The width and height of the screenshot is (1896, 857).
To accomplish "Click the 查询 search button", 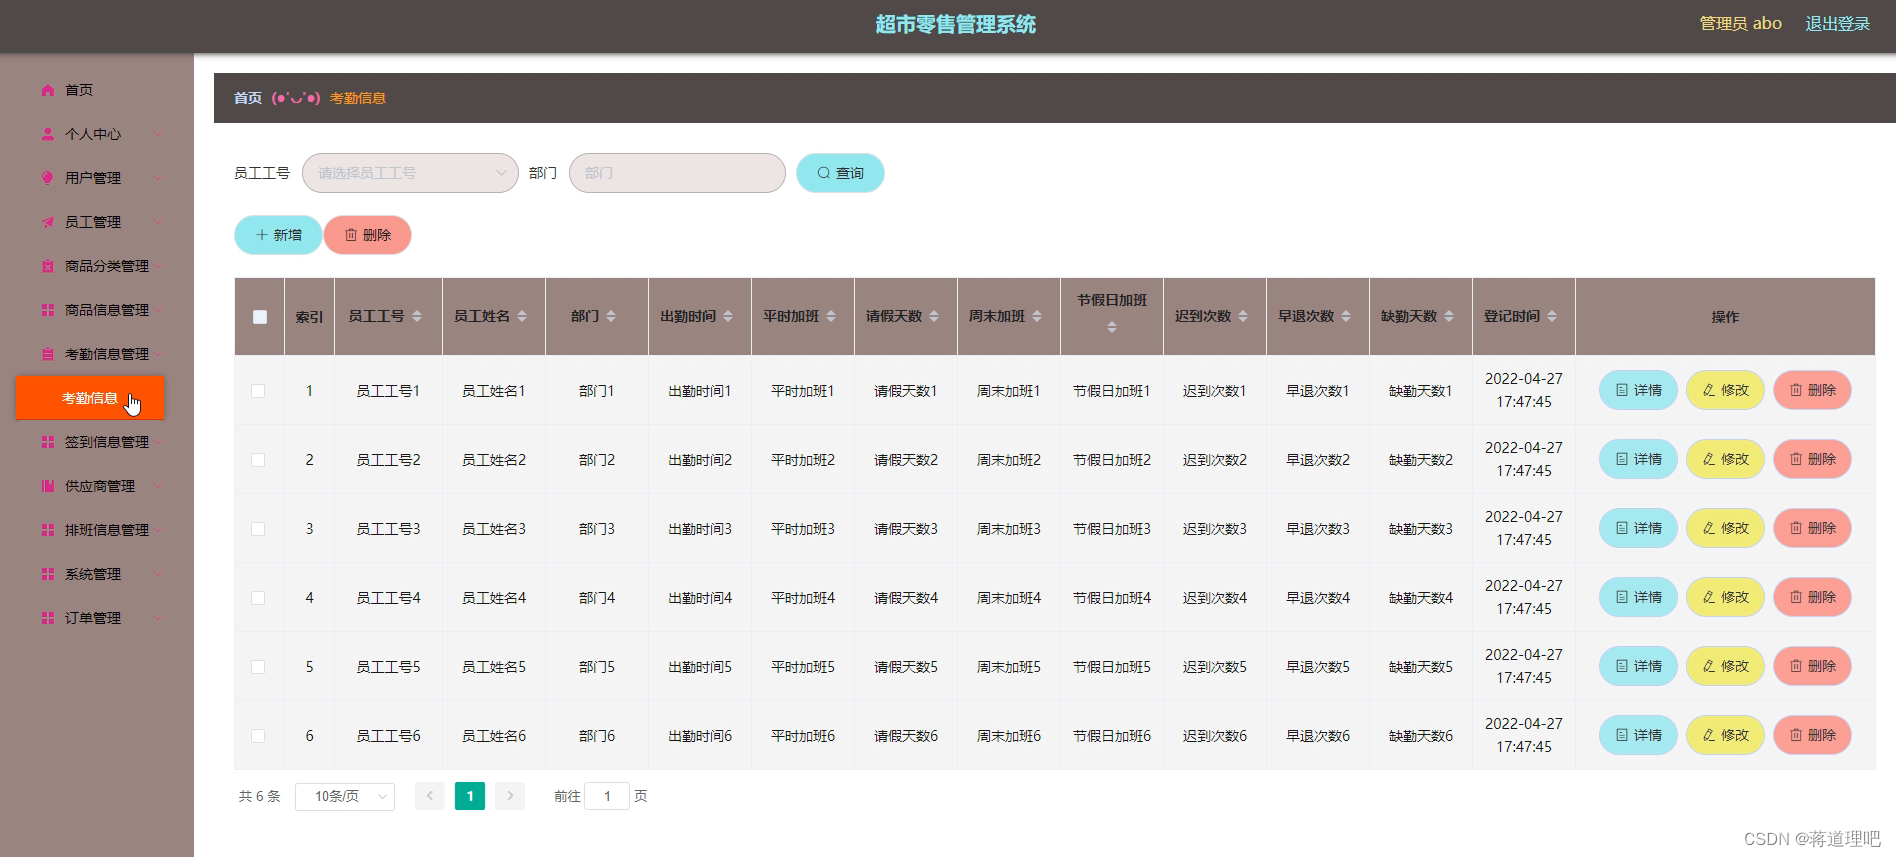I will click(840, 173).
